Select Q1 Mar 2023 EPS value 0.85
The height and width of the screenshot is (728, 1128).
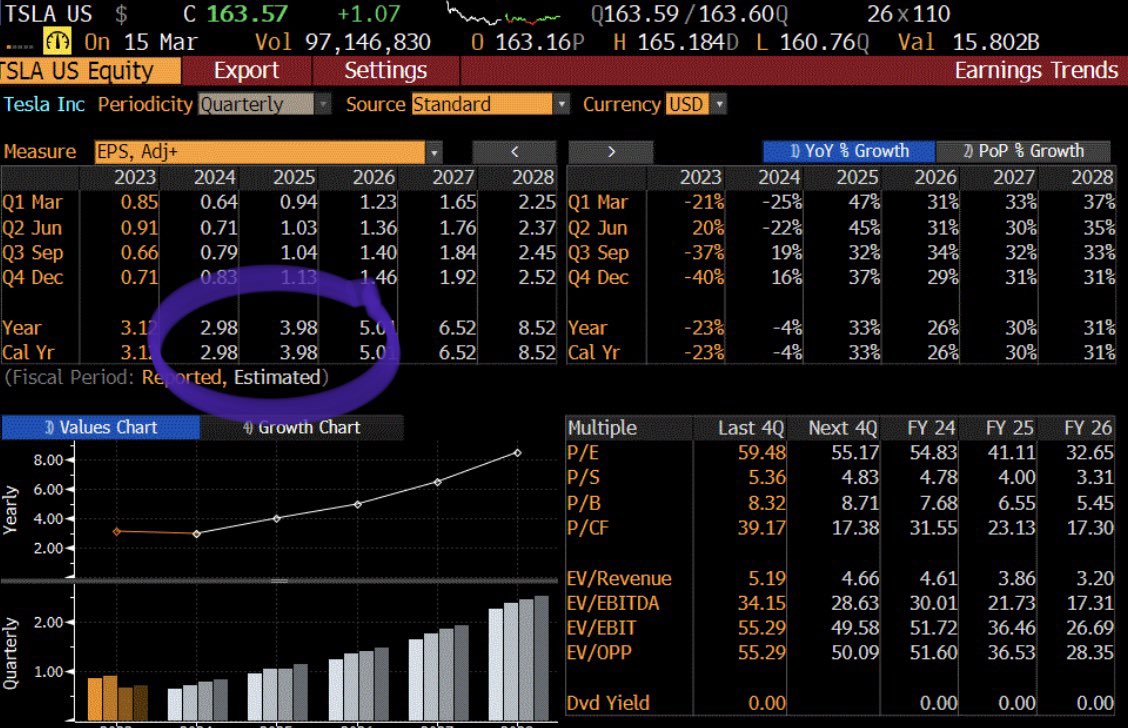139,202
